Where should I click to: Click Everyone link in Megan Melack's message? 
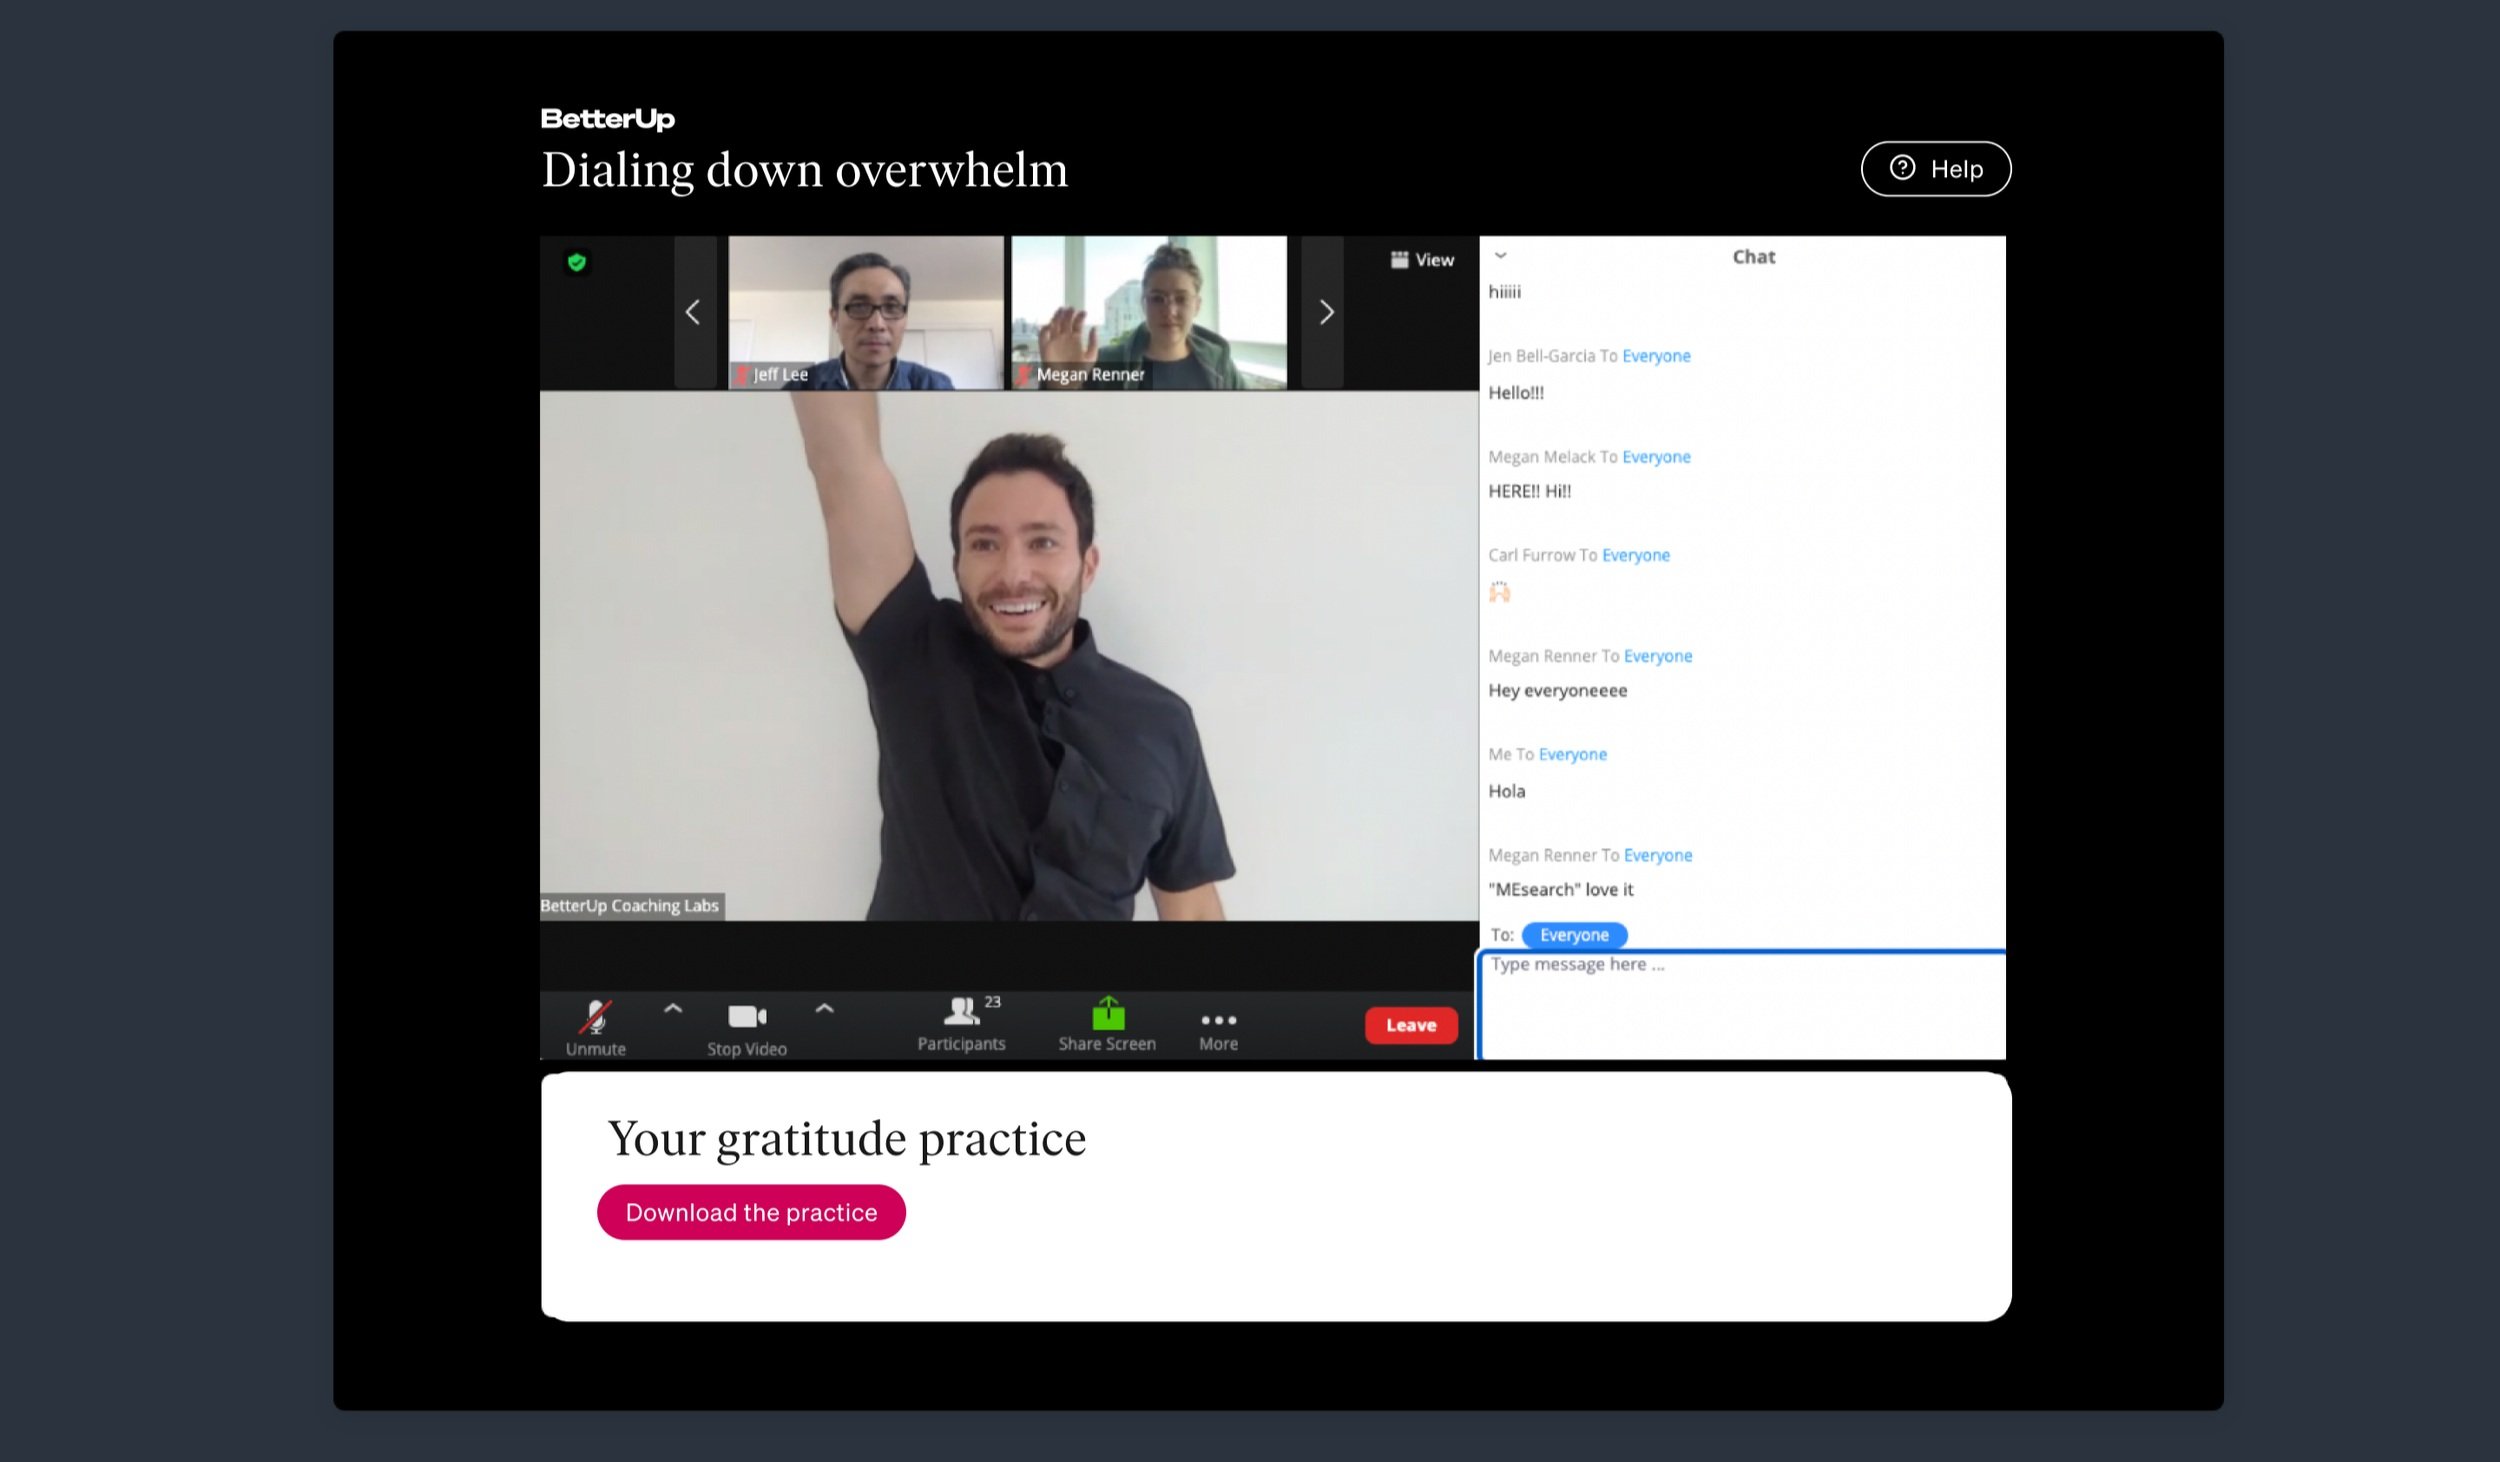(x=1656, y=457)
